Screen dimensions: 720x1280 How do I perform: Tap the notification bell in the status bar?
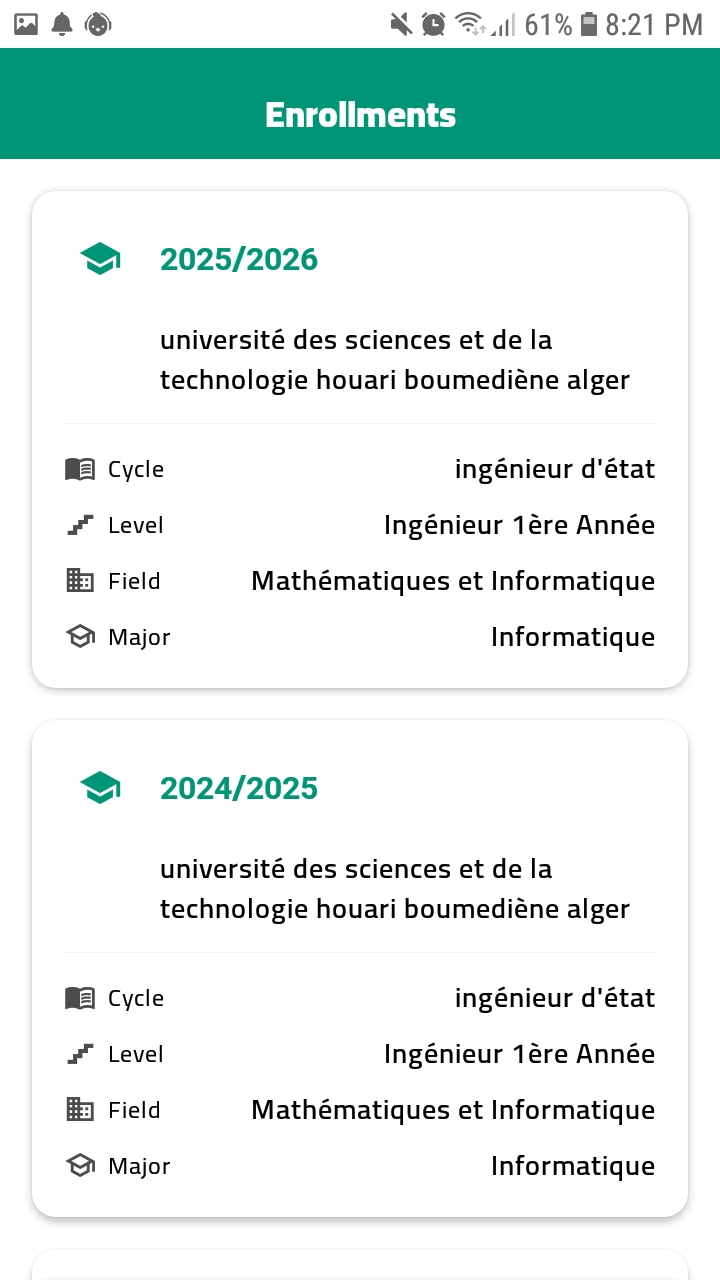point(62,24)
